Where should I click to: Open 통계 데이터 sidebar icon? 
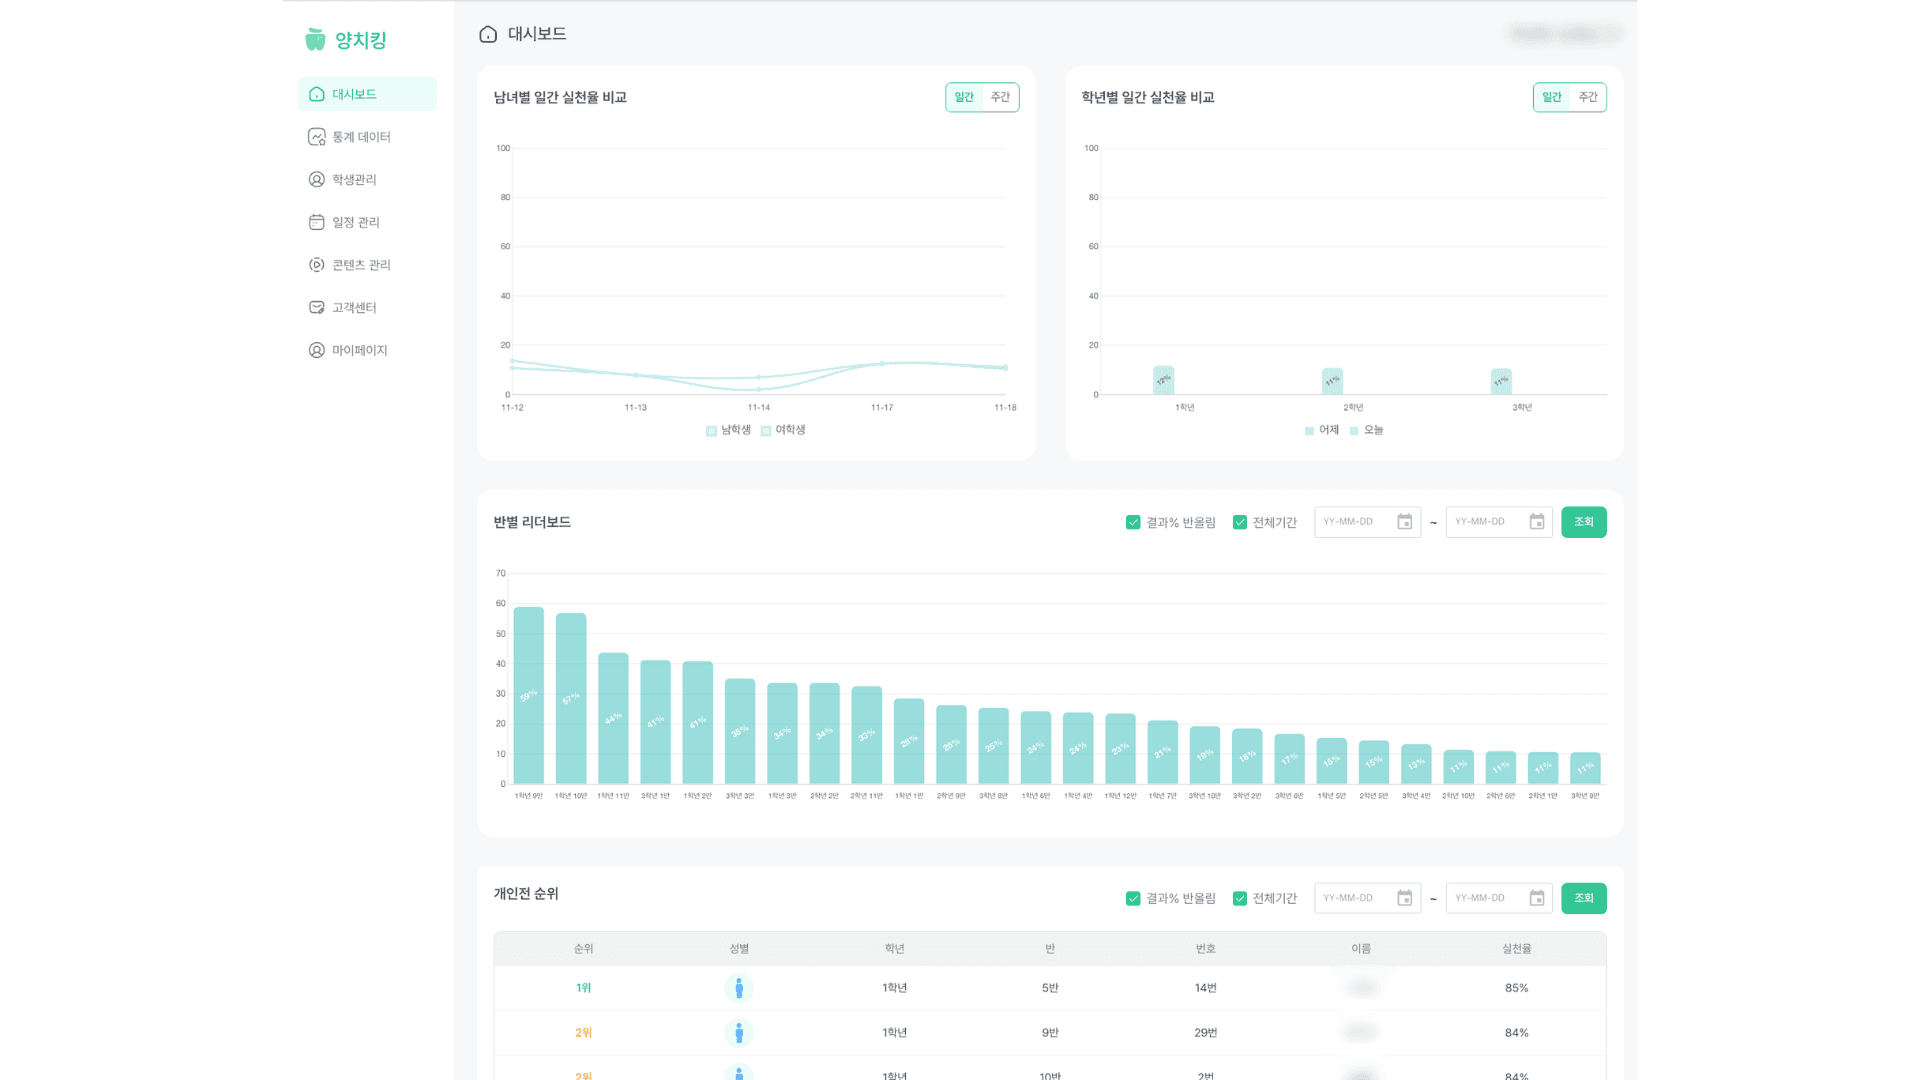[x=316, y=137]
